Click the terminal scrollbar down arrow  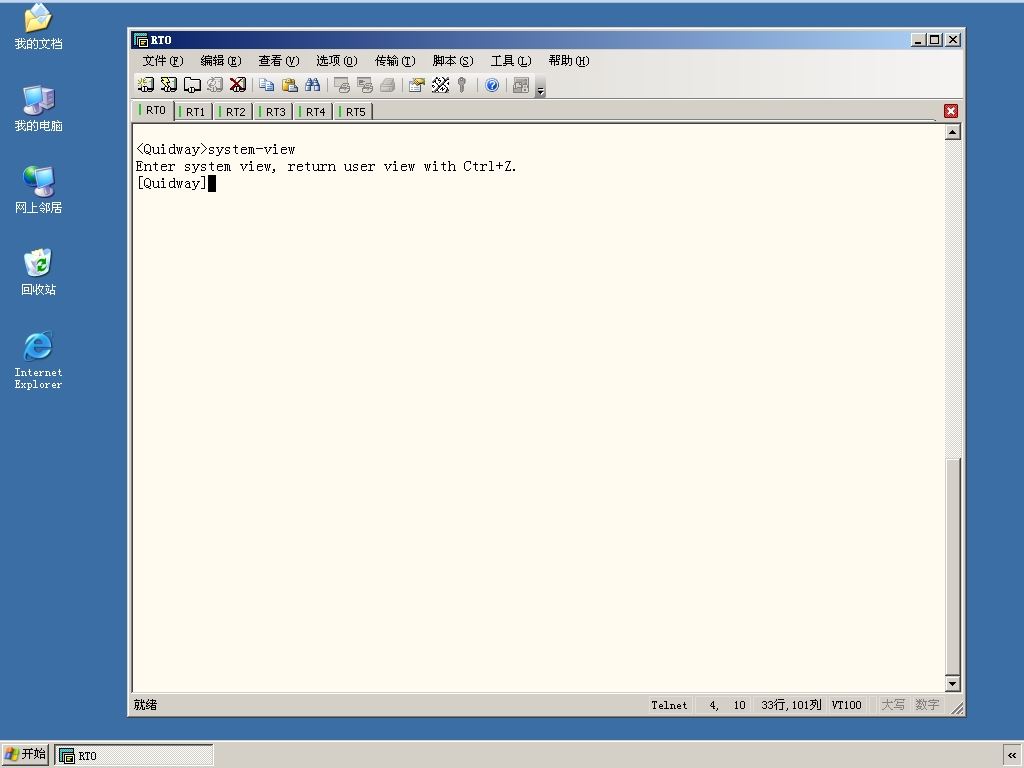click(953, 684)
